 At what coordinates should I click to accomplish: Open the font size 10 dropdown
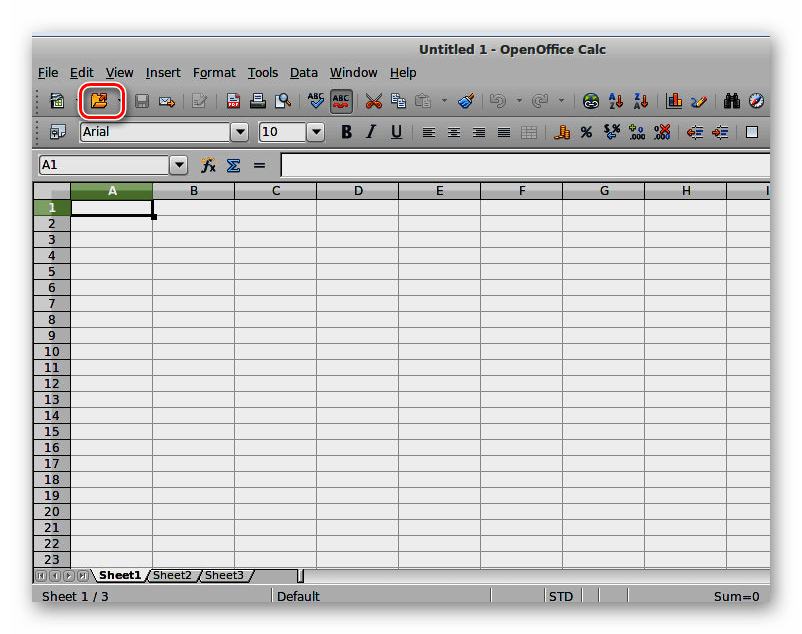click(316, 132)
